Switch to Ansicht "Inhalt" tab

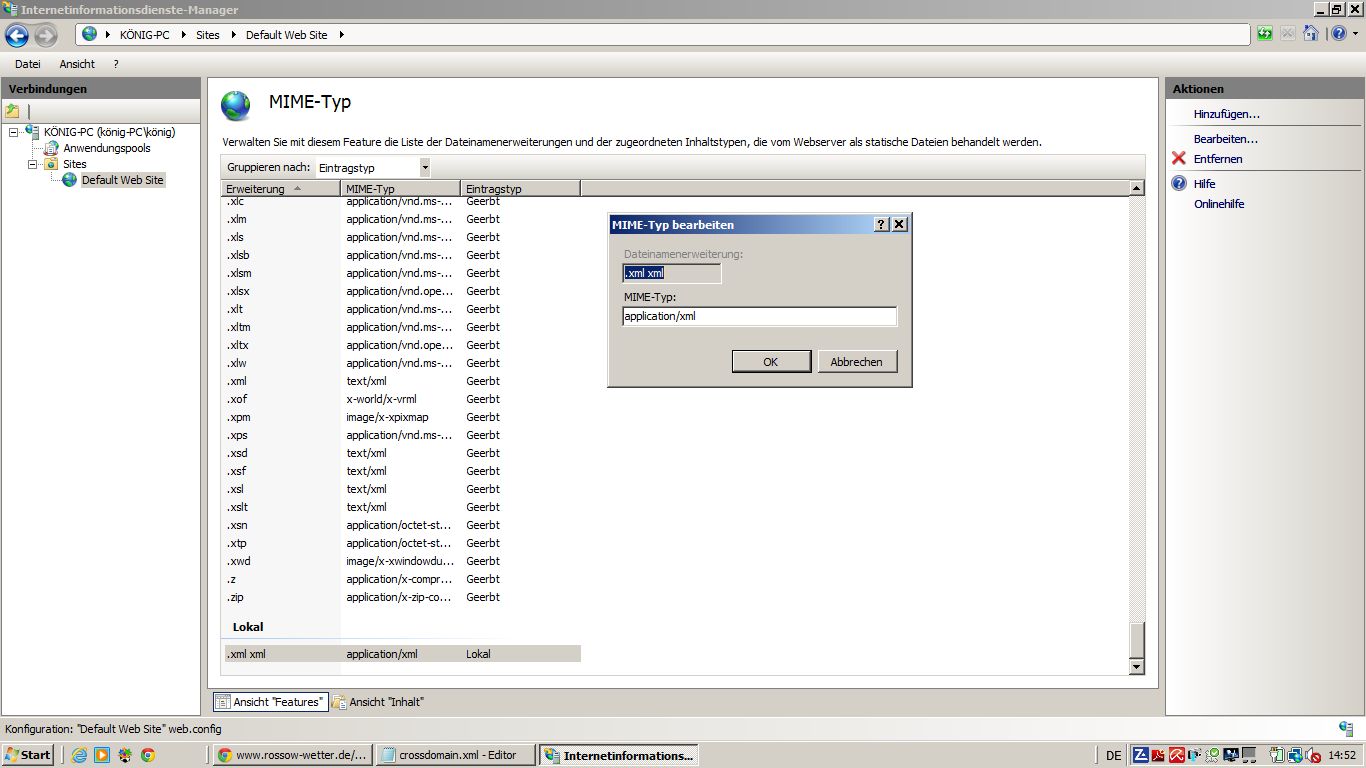click(x=378, y=702)
